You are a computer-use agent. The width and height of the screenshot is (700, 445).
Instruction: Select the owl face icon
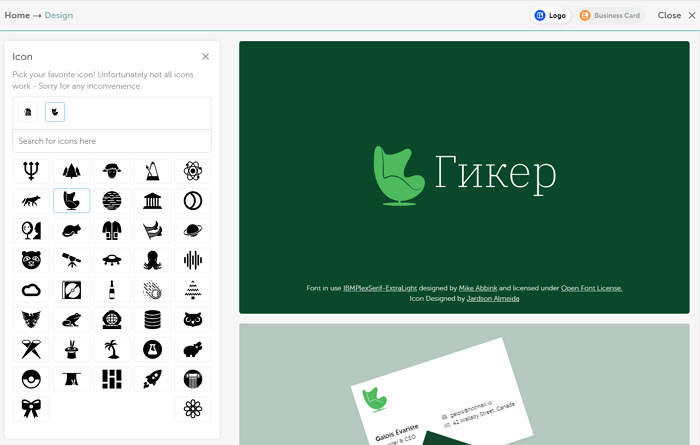point(193,320)
